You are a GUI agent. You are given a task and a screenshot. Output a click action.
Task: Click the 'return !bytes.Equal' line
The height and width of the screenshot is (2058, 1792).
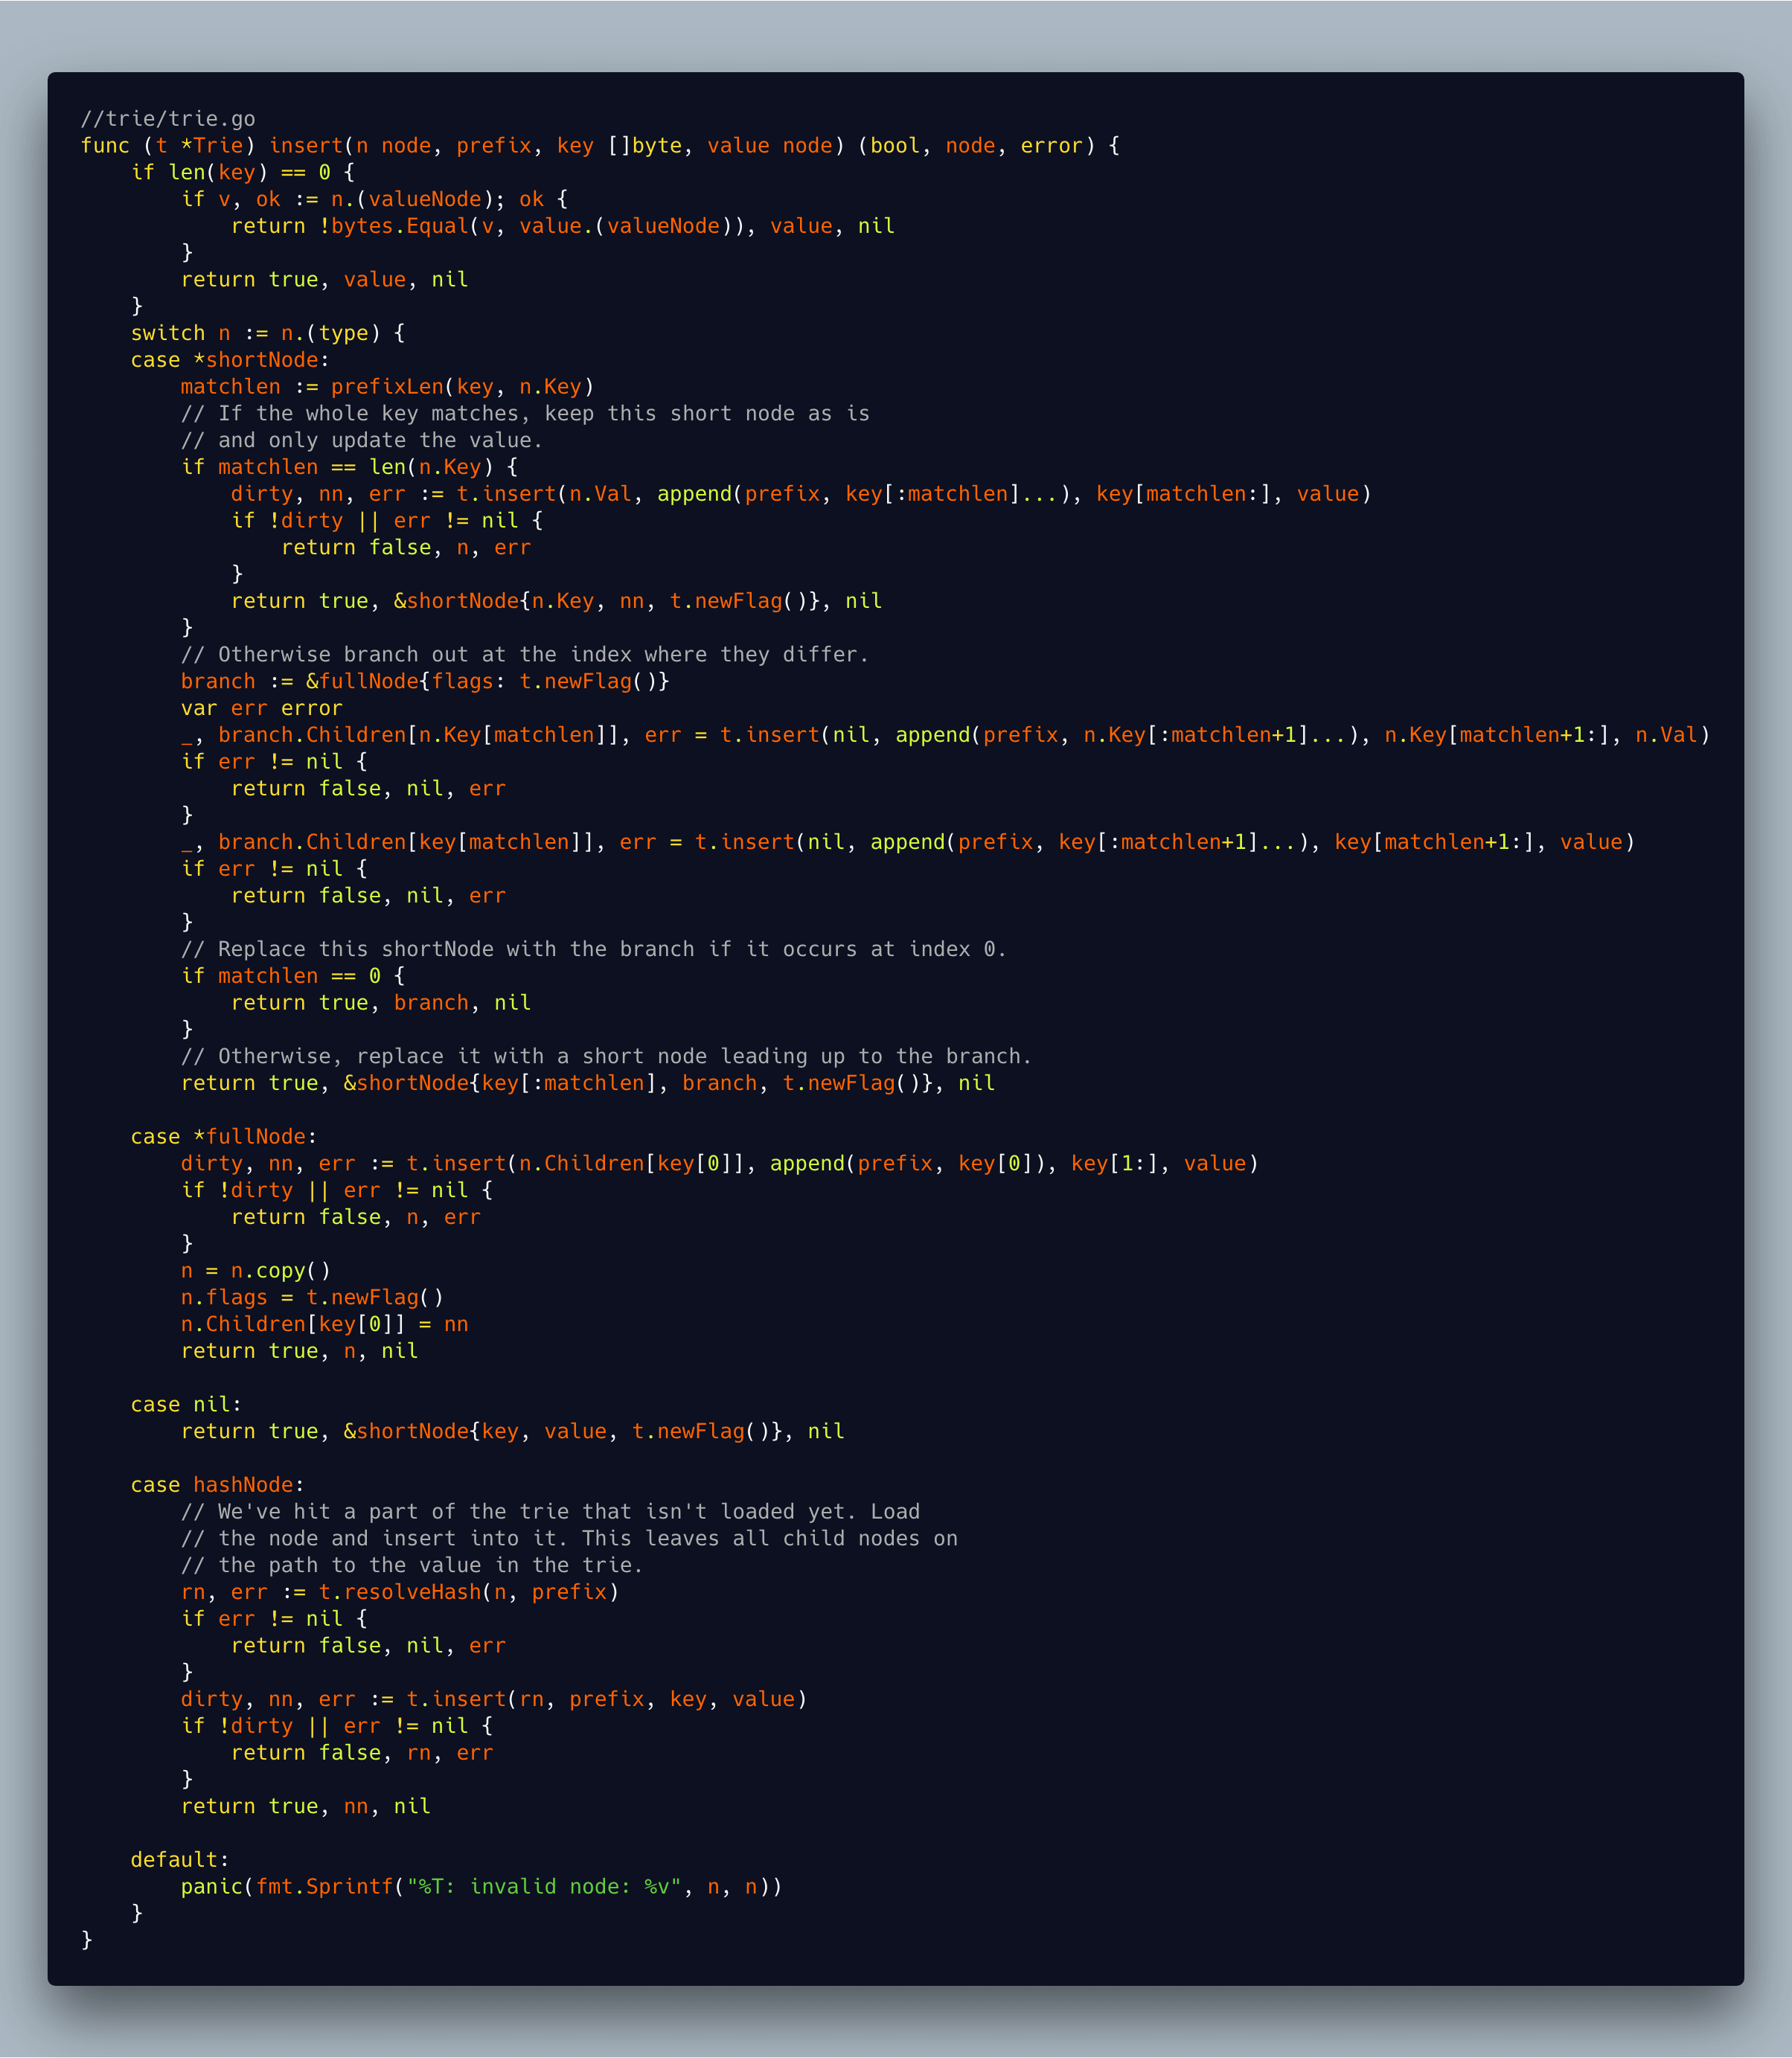coord(563,226)
